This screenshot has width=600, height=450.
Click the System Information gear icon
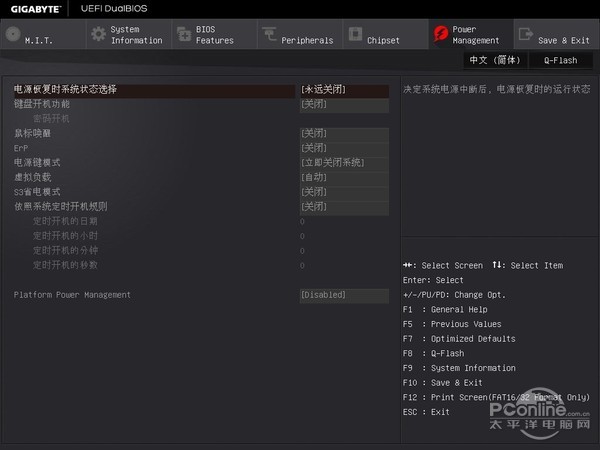[99, 34]
